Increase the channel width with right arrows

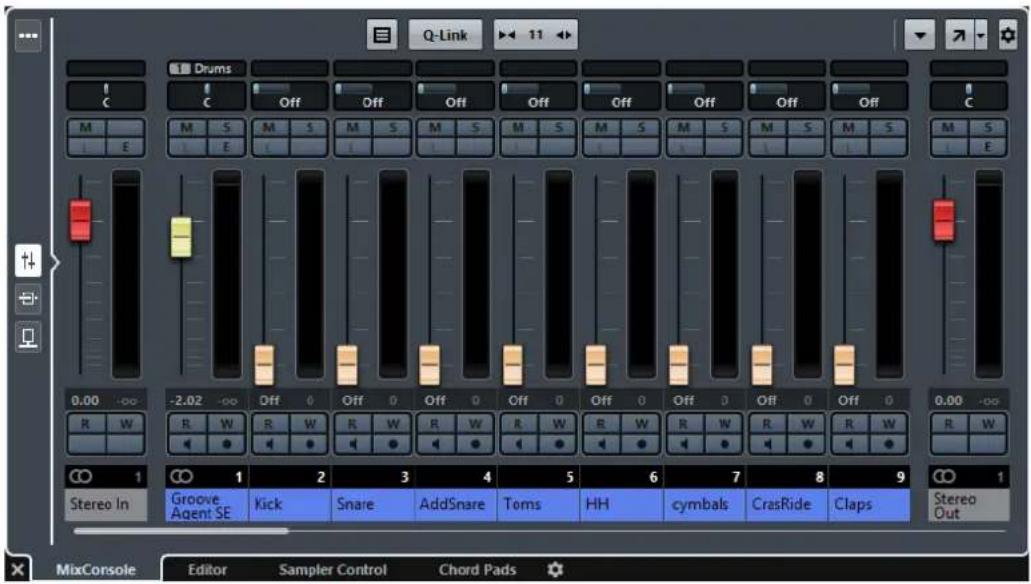tap(564, 35)
